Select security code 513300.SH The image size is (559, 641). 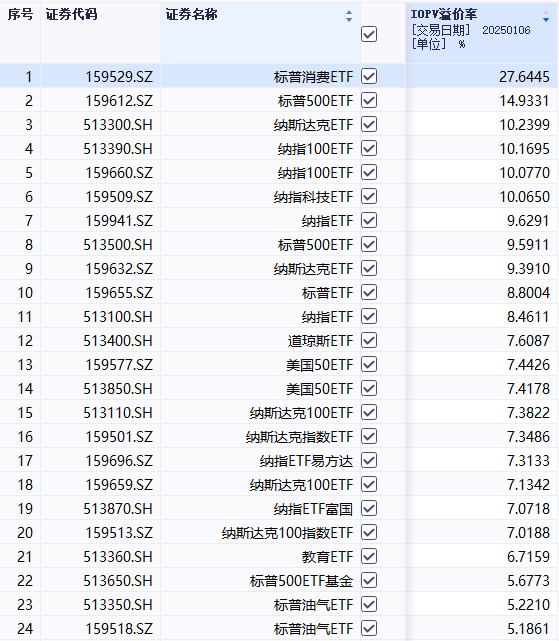point(118,125)
